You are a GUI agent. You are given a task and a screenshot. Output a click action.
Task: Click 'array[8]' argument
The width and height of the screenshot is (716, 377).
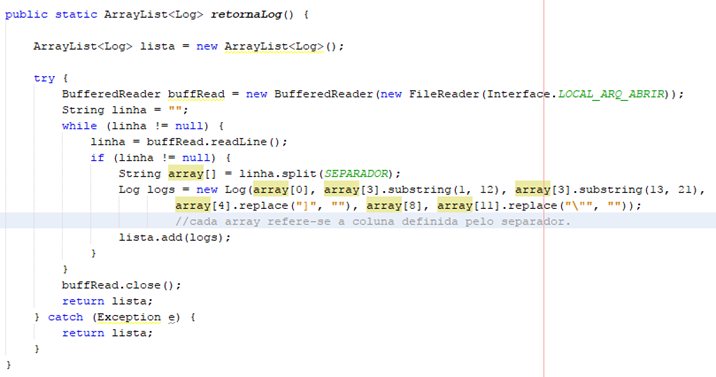click(x=395, y=206)
